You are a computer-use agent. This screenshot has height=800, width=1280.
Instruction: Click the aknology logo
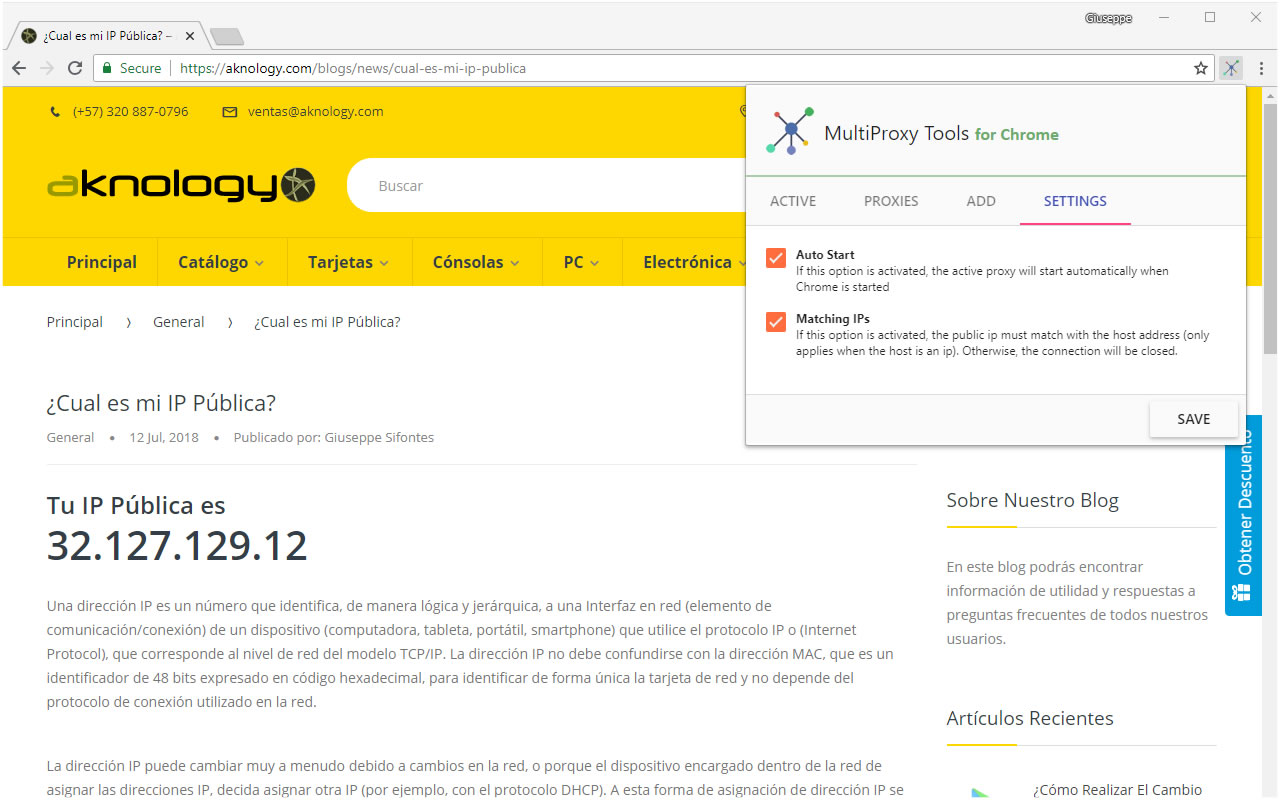coord(181,185)
